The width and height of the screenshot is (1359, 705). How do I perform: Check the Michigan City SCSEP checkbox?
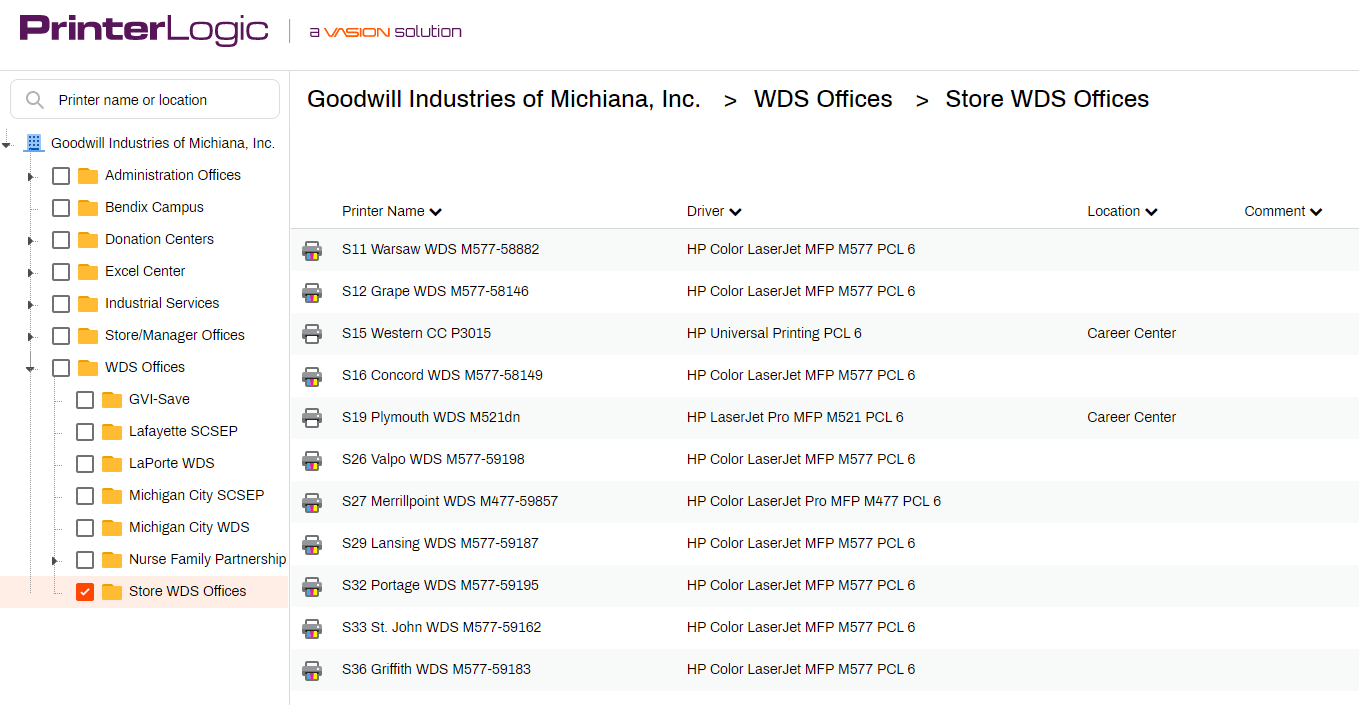(x=85, y=496)
